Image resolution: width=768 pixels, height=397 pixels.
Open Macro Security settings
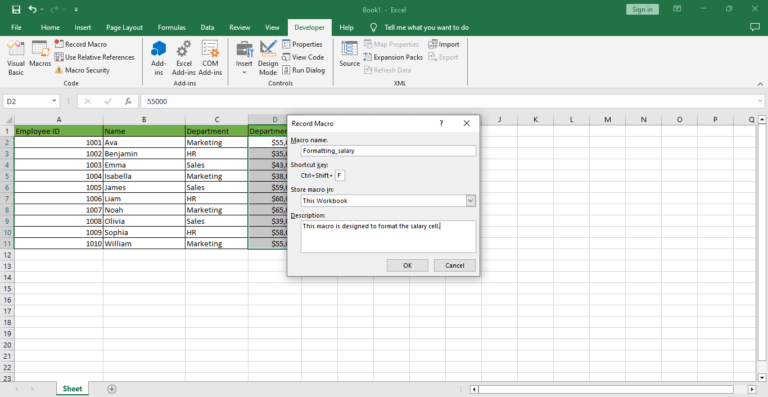(x=82, y=70)
